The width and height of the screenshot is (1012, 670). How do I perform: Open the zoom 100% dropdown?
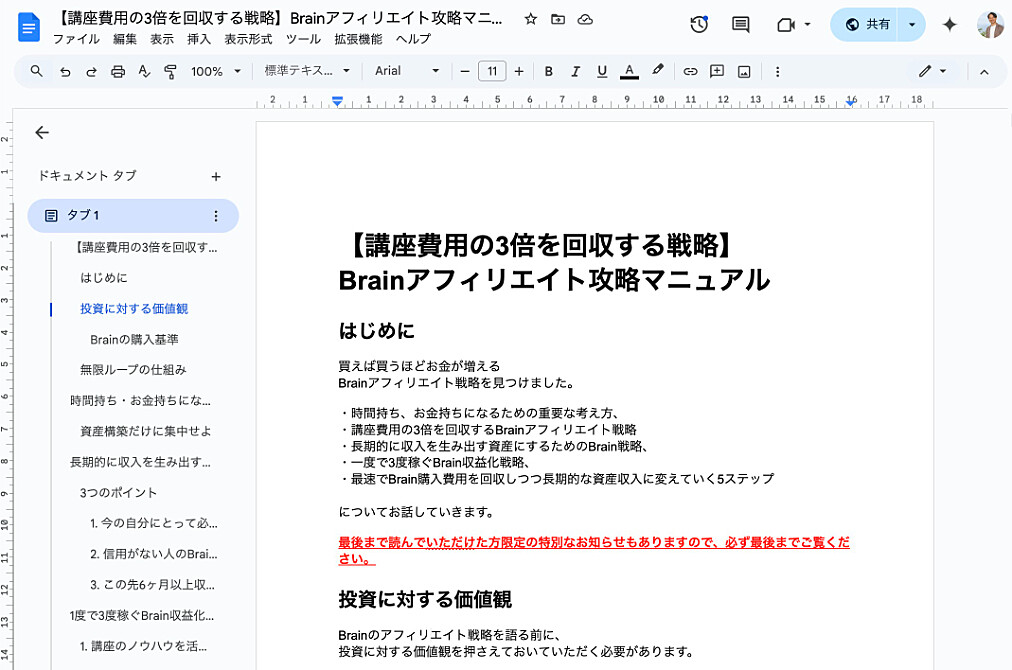click(216, 71)
